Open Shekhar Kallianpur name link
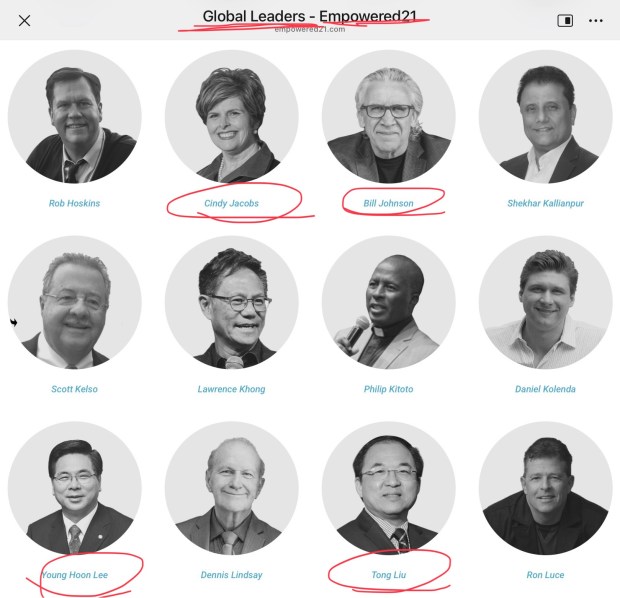The width and height of the screenshot is (620, 598). (x=545, y=203)
